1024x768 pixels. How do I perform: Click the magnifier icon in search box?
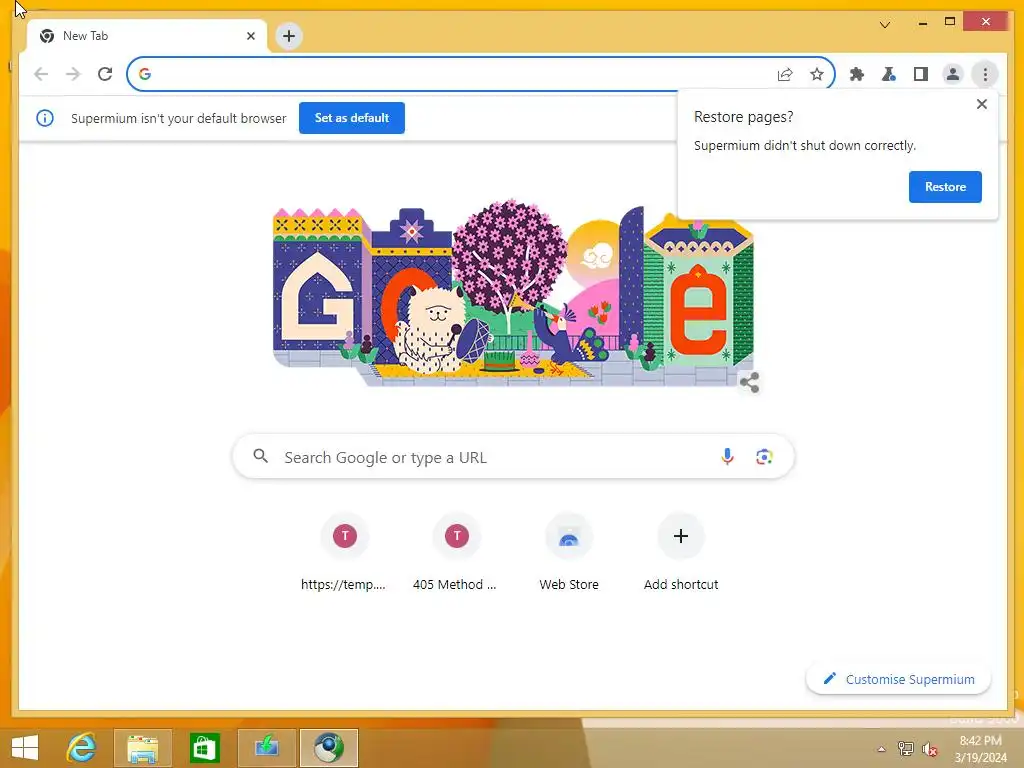(261, 456)
